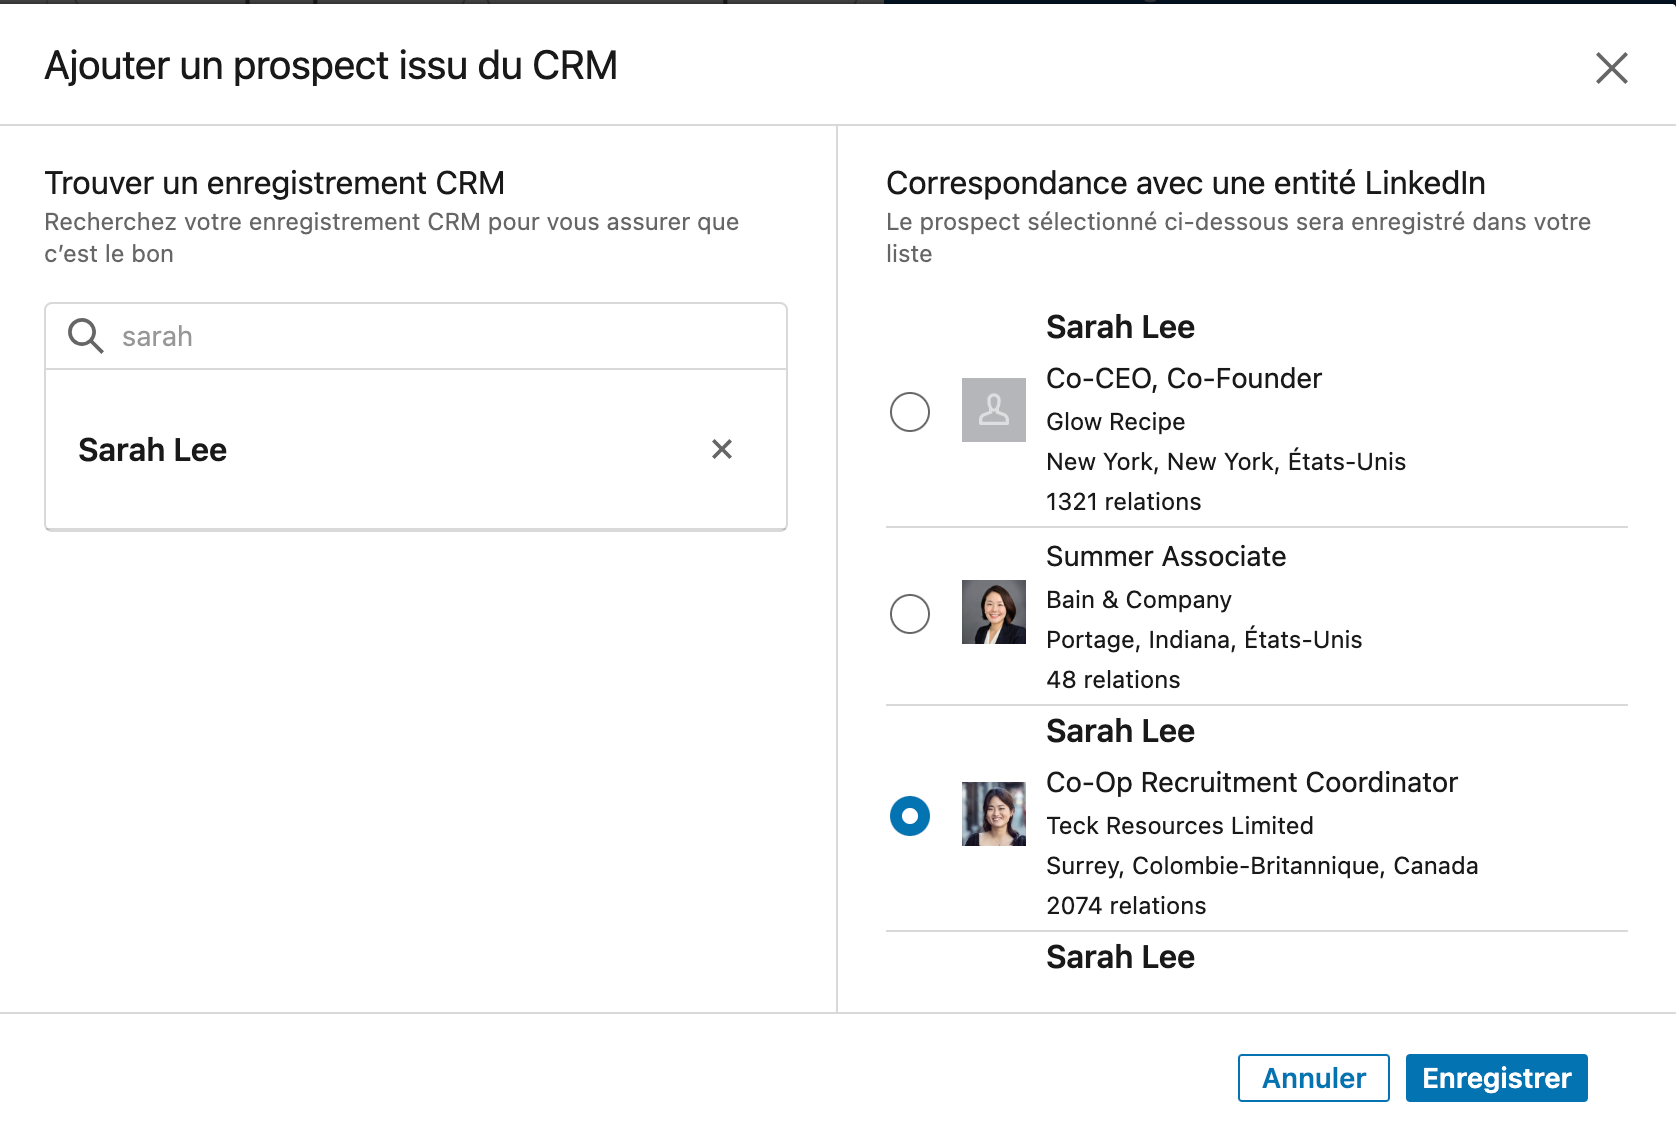Image resolution: width=1676 pixels, height=1130 pixels.
Task: Click Enregistrer to save the prospect
Action: pos(1496,1078)
